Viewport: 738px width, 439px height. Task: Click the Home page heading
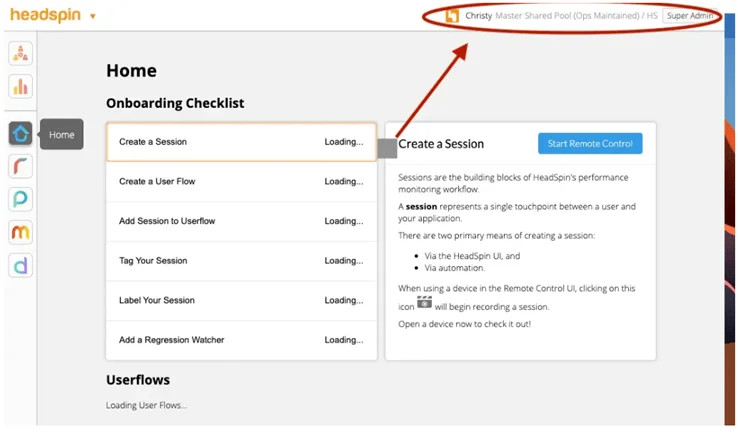[x=131, y=71]
